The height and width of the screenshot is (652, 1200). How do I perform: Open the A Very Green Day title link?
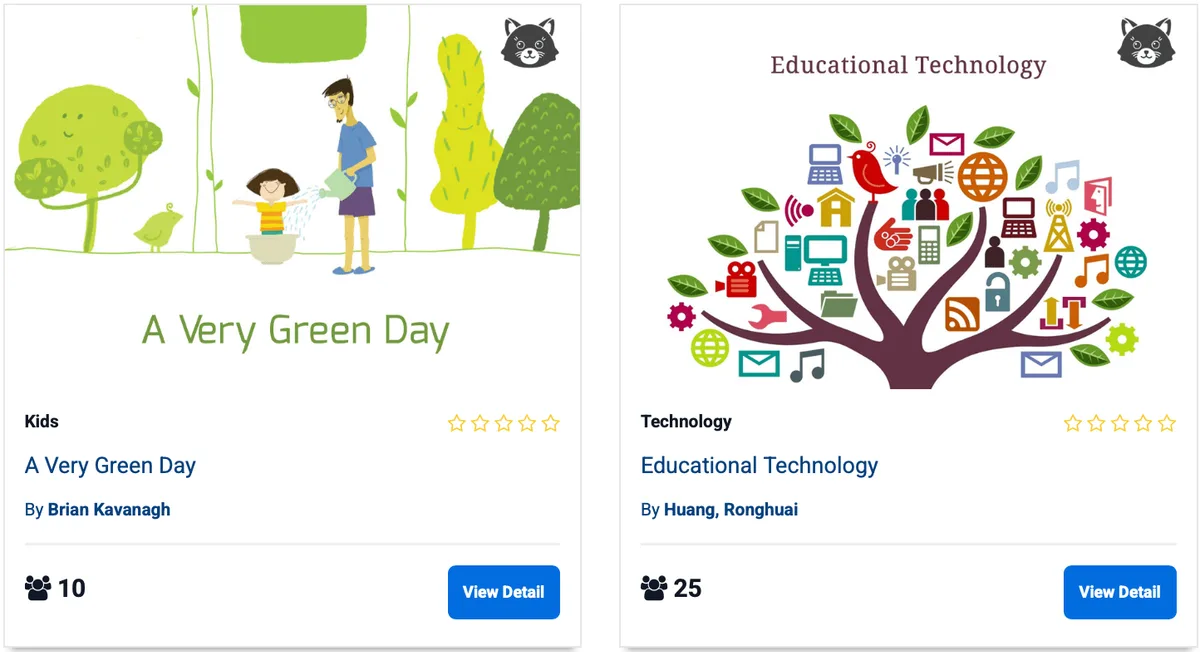(110, 466)
